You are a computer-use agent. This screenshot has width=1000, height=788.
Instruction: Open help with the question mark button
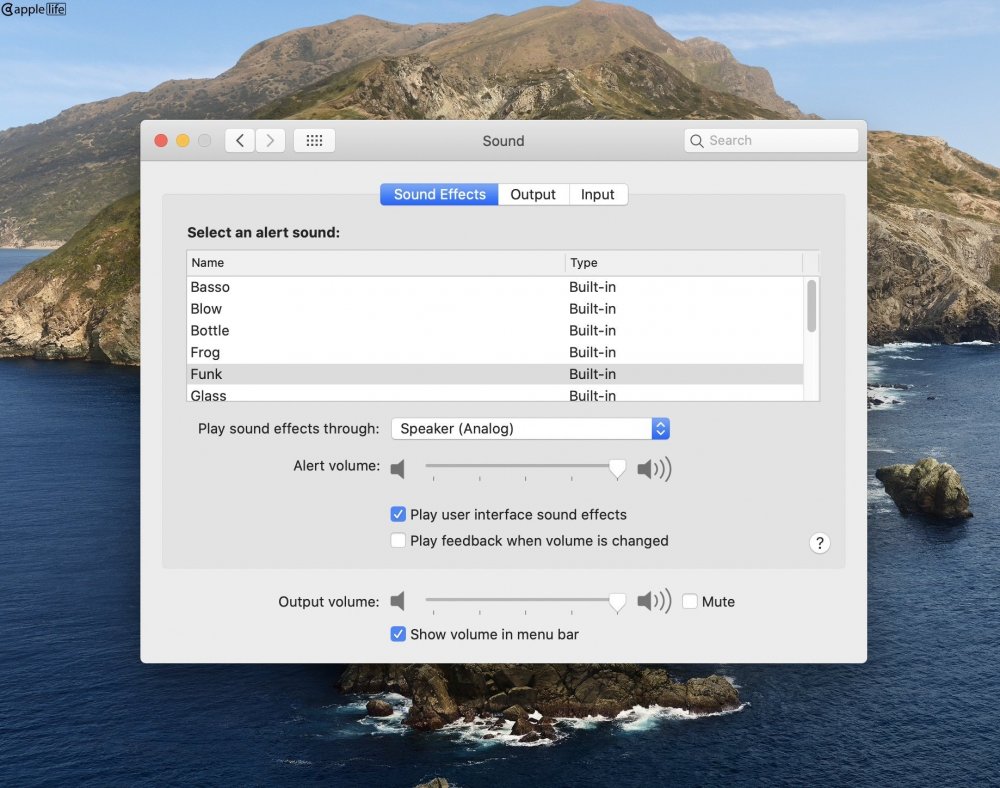click(820, 543)
